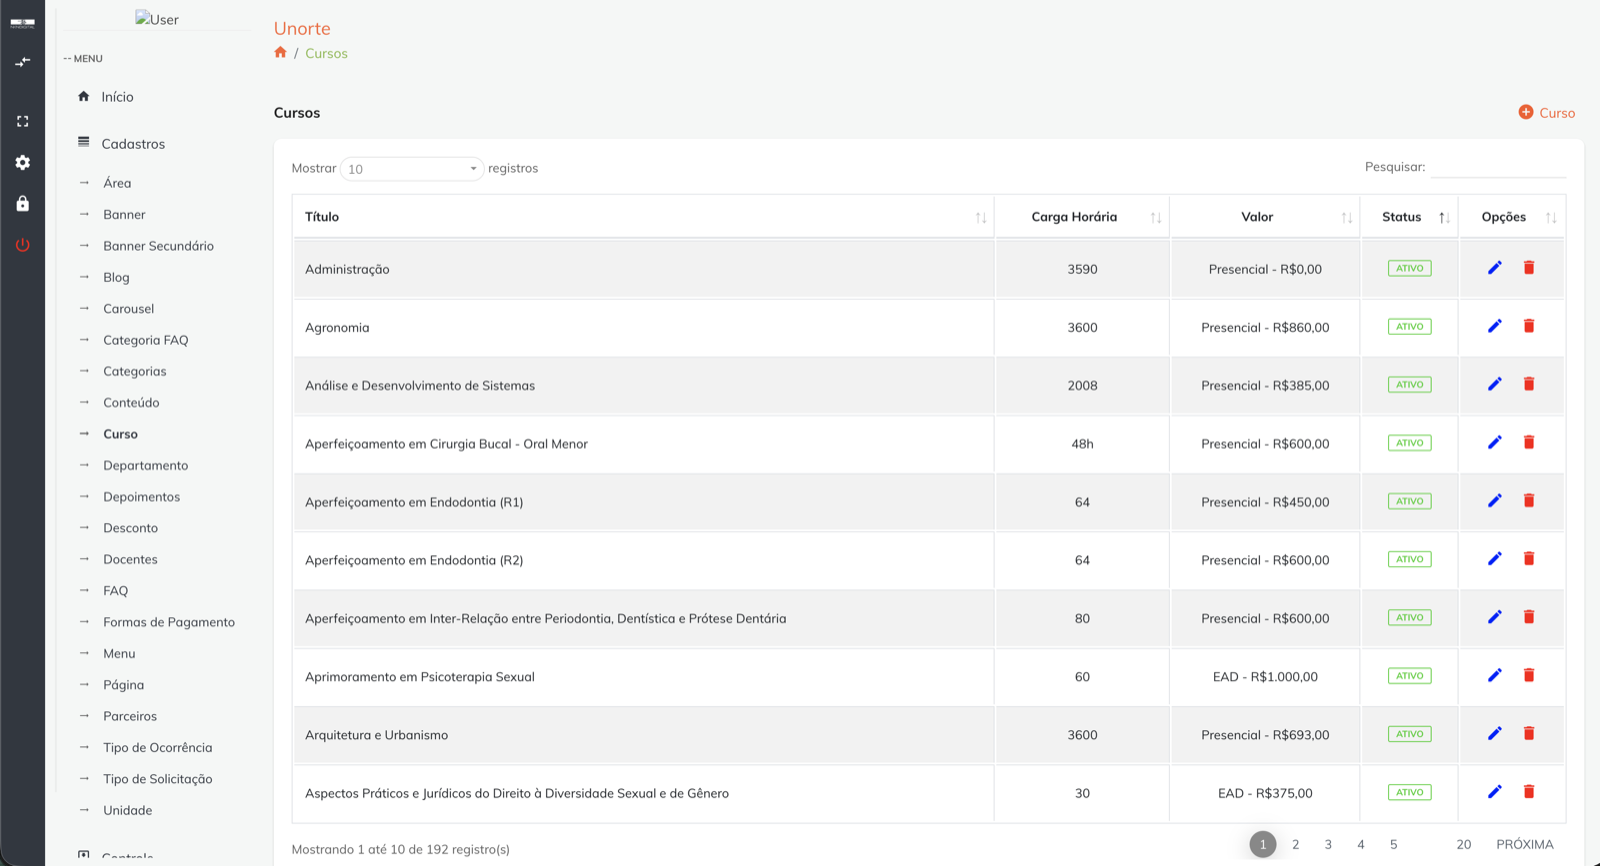Click ATIVO status badge for Agronomia

pos(1409,327)
